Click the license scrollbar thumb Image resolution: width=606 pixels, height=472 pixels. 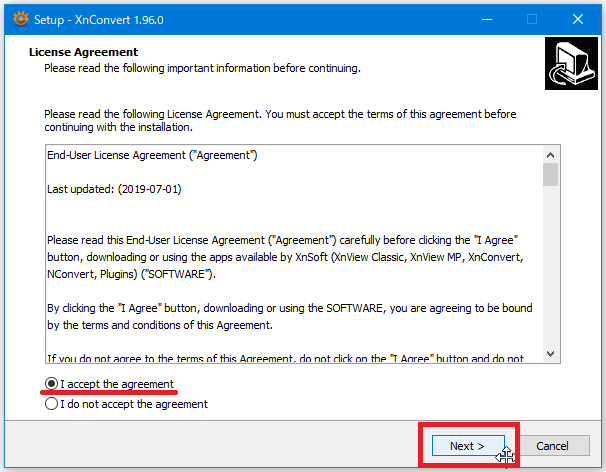(x=550, y=176)
